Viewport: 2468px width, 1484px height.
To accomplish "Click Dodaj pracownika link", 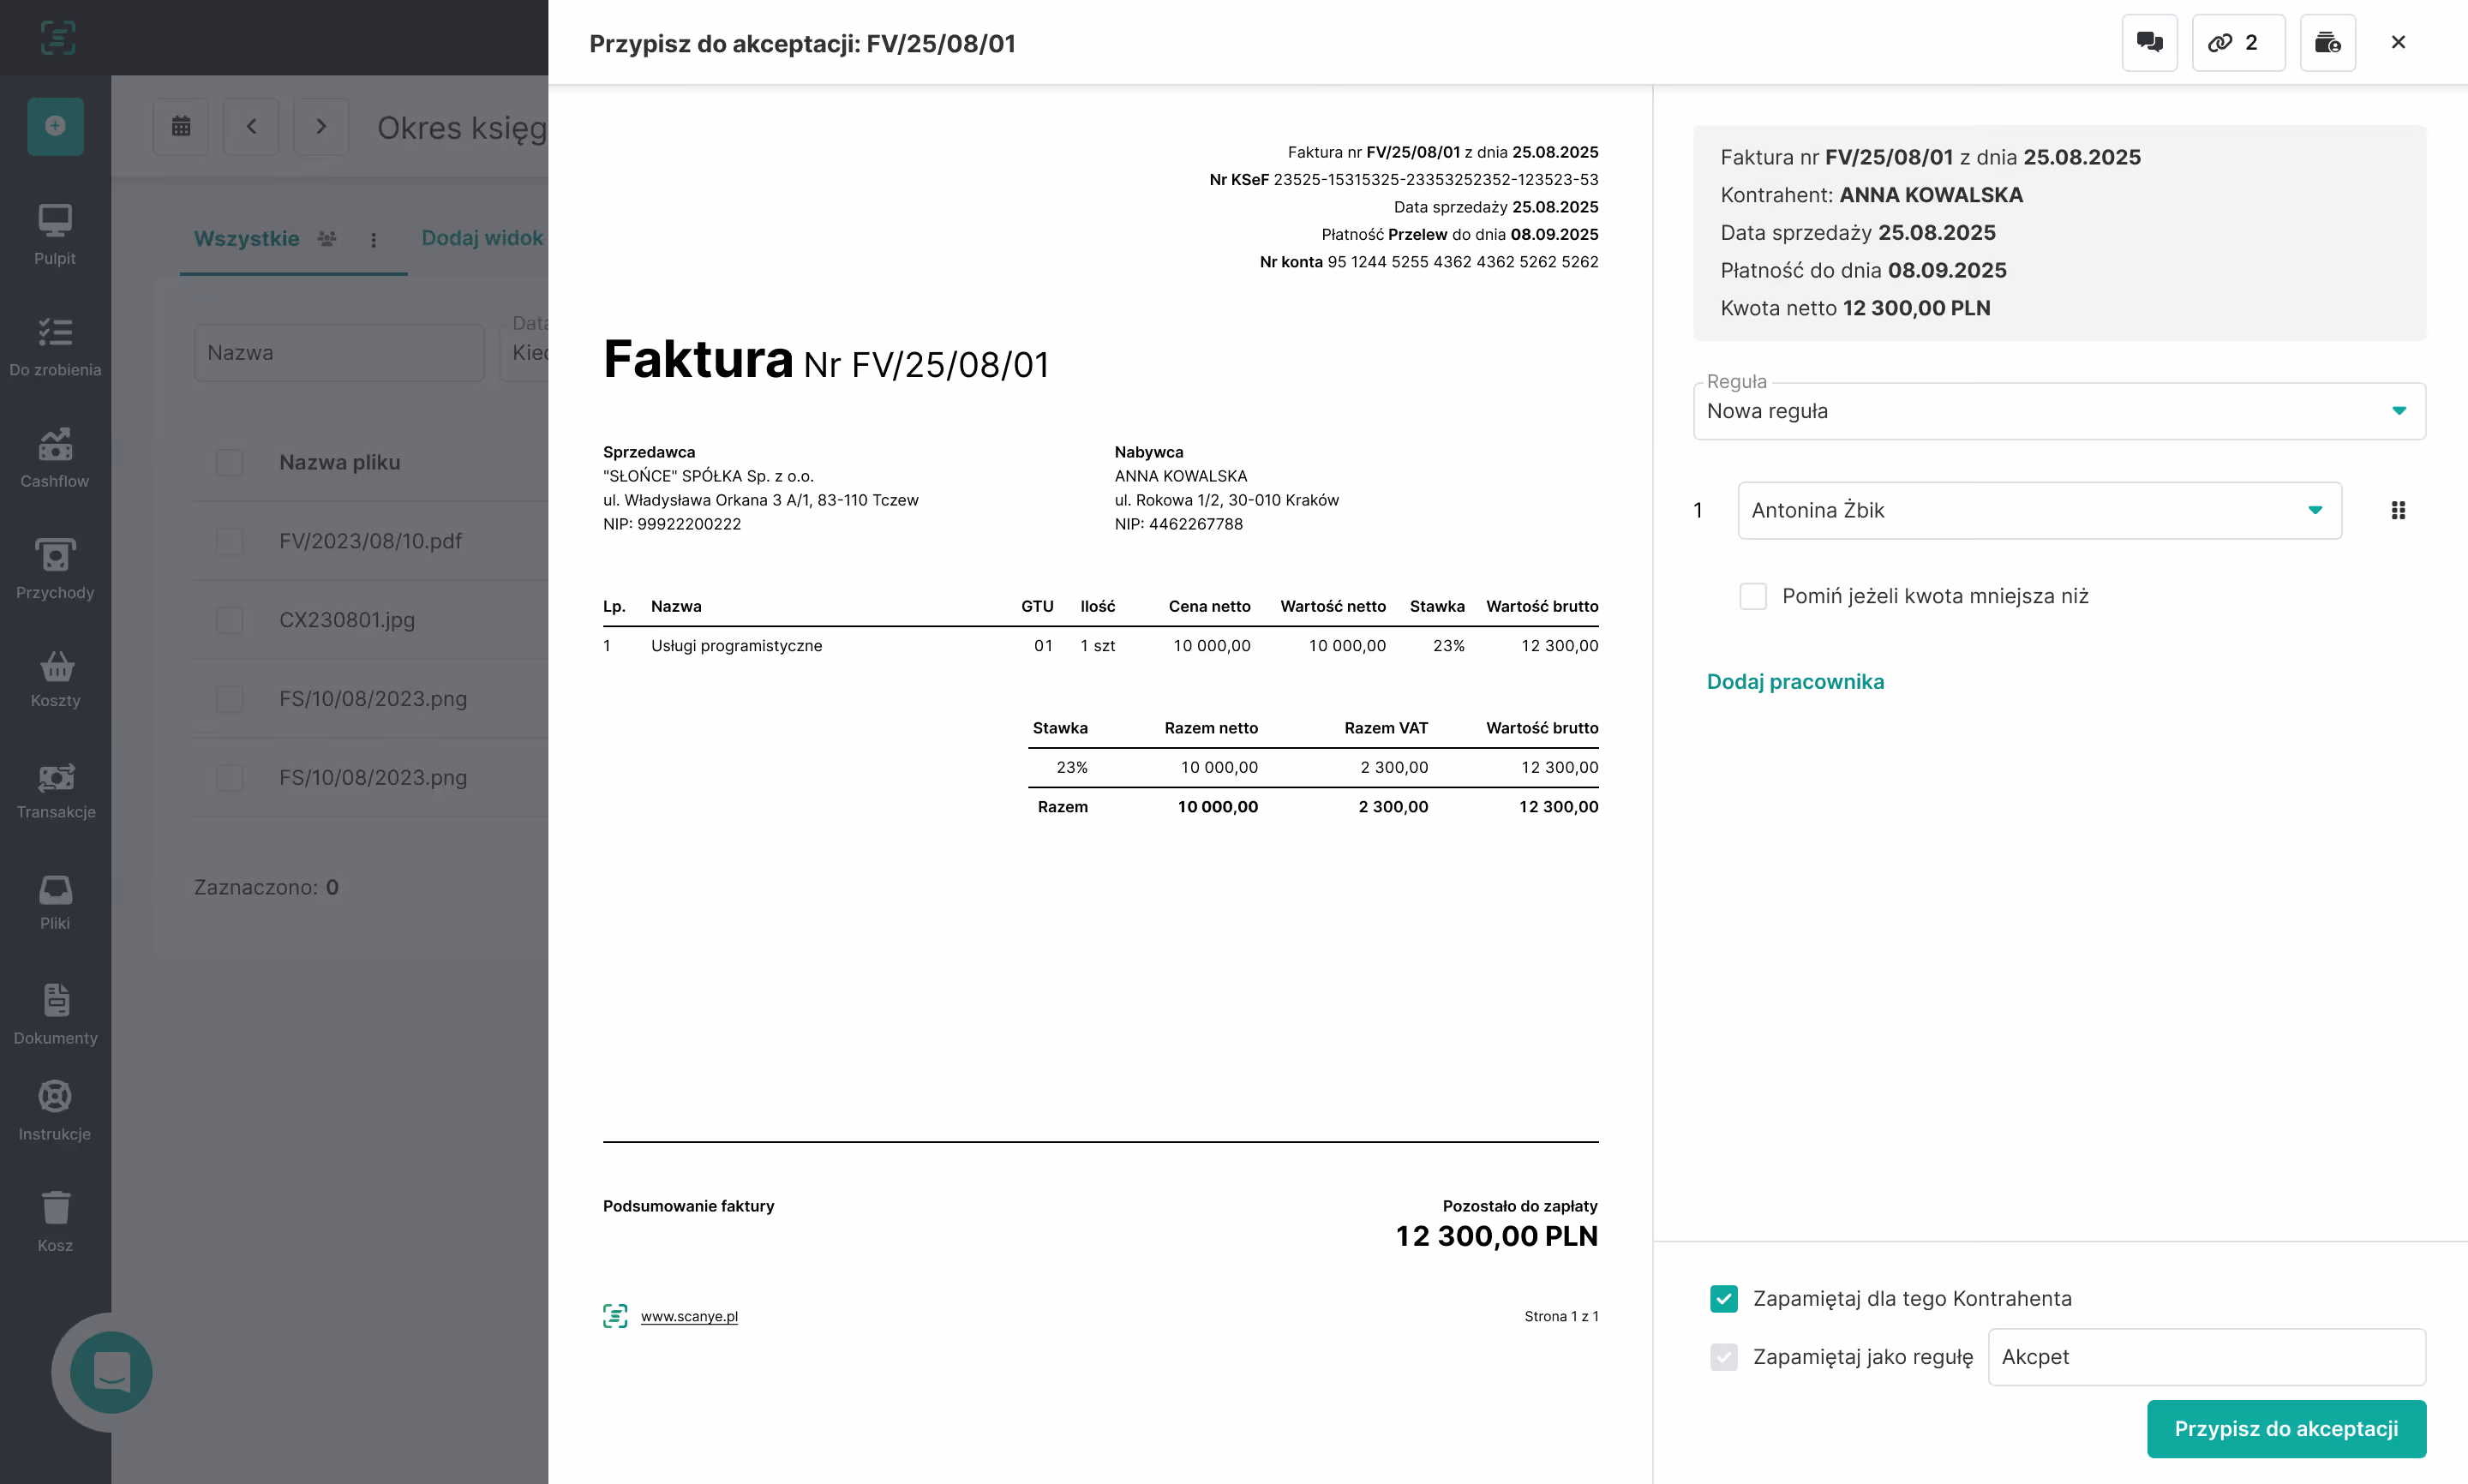I will click(1795, 681).
